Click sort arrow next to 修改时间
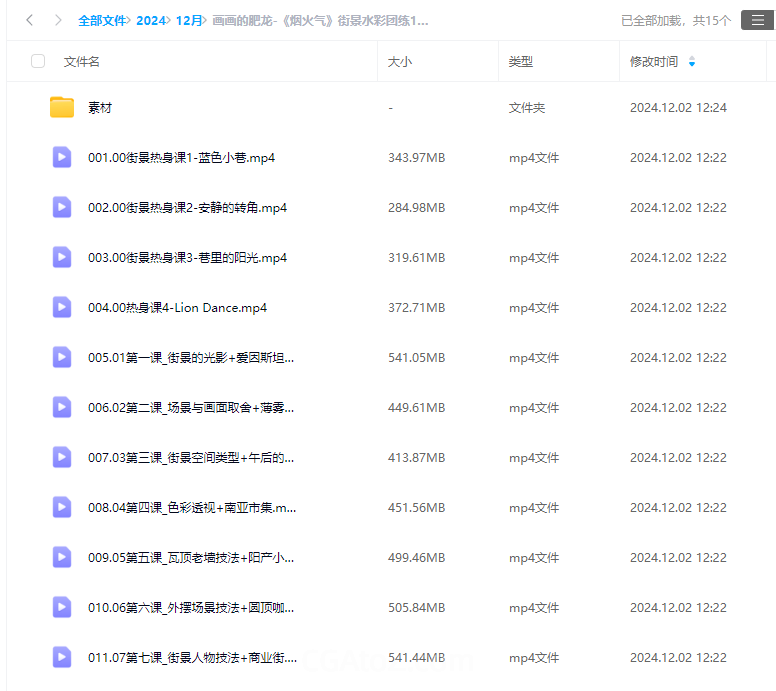This screenshot has height=691, width=776. [691, 62]
